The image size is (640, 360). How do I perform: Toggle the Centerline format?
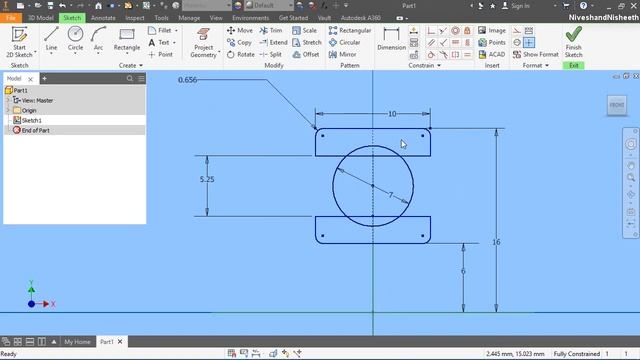[x=517, y=42]
